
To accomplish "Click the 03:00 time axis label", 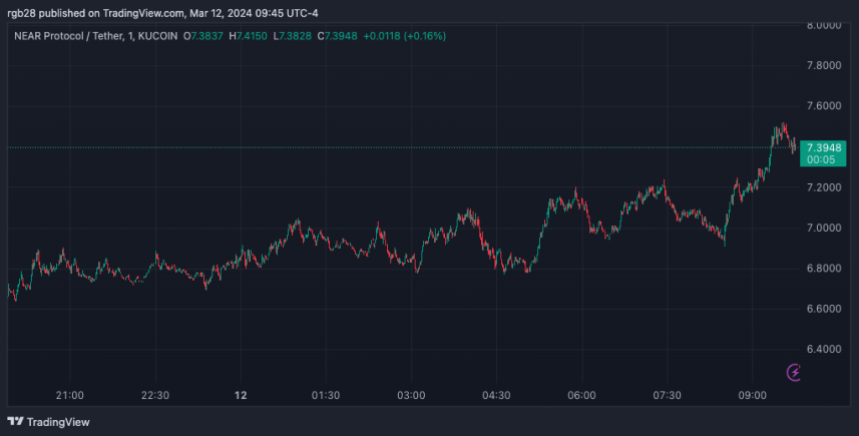I will click(411, 395).
